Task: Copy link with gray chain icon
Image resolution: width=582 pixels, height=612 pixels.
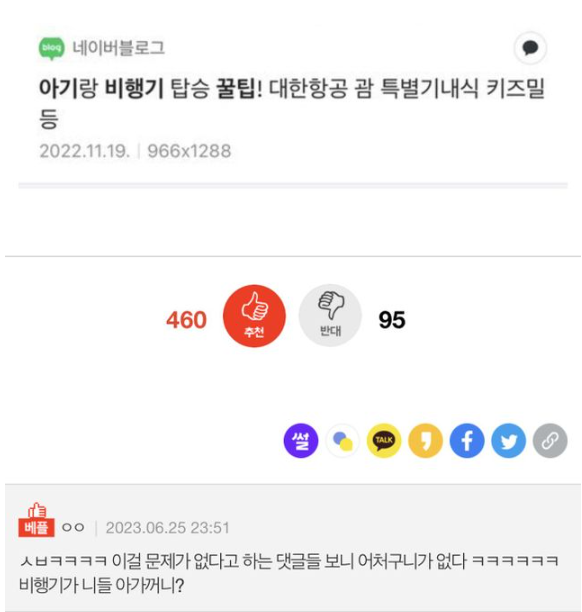Action: 550,441
